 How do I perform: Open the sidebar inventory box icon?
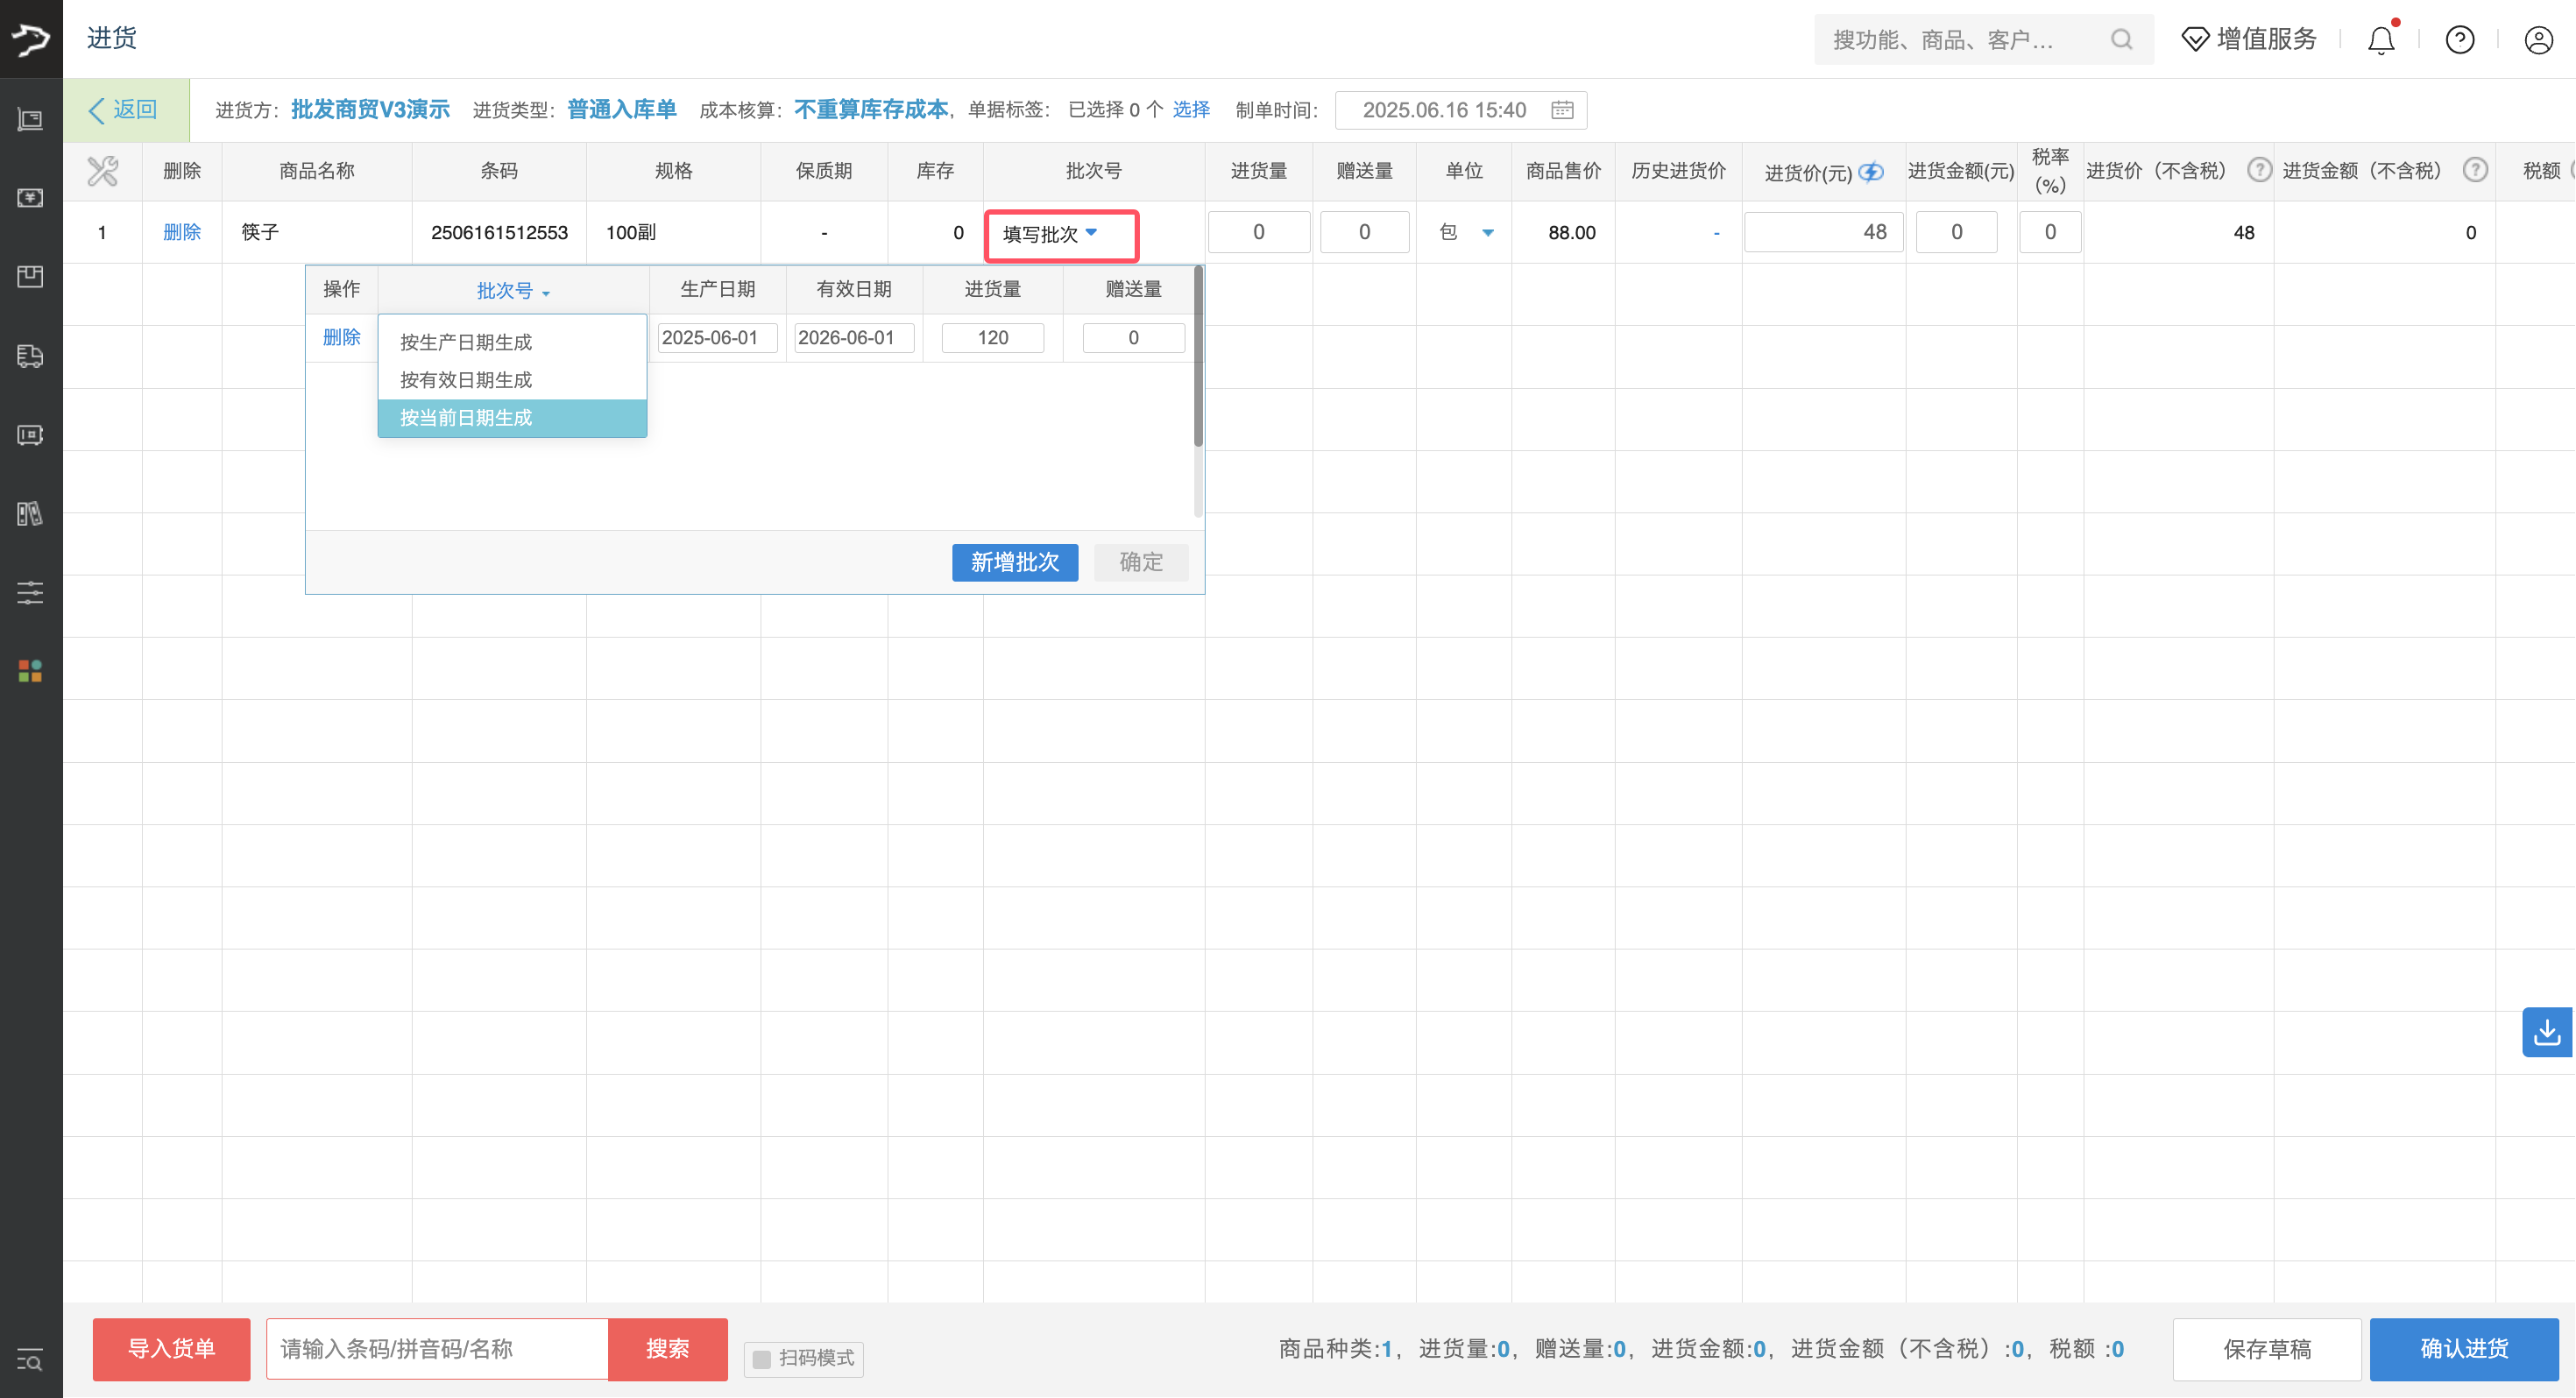pyautogui.click(x=31, y=276)
